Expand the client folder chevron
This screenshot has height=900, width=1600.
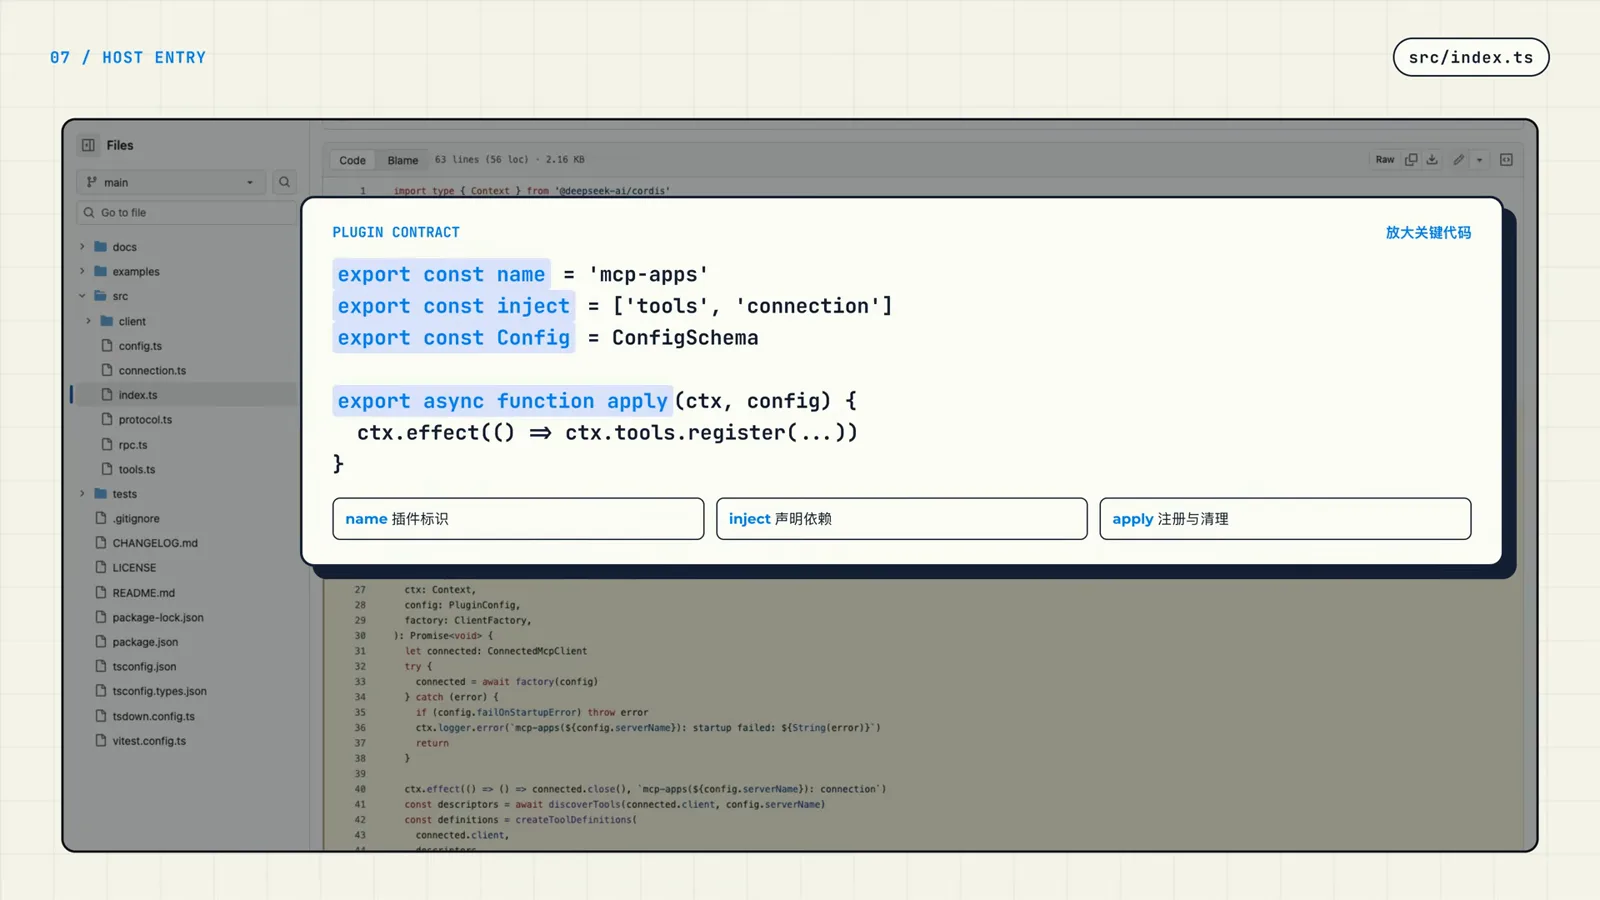89,321
